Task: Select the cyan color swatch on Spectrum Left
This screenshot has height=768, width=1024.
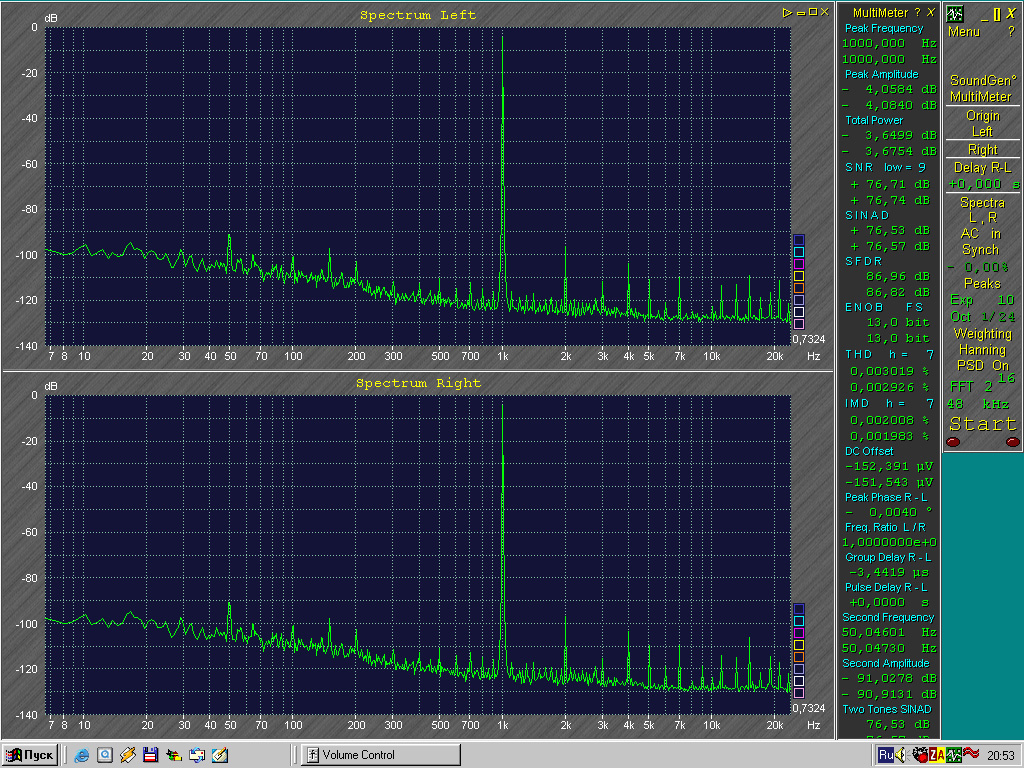Action: [798, 251]
